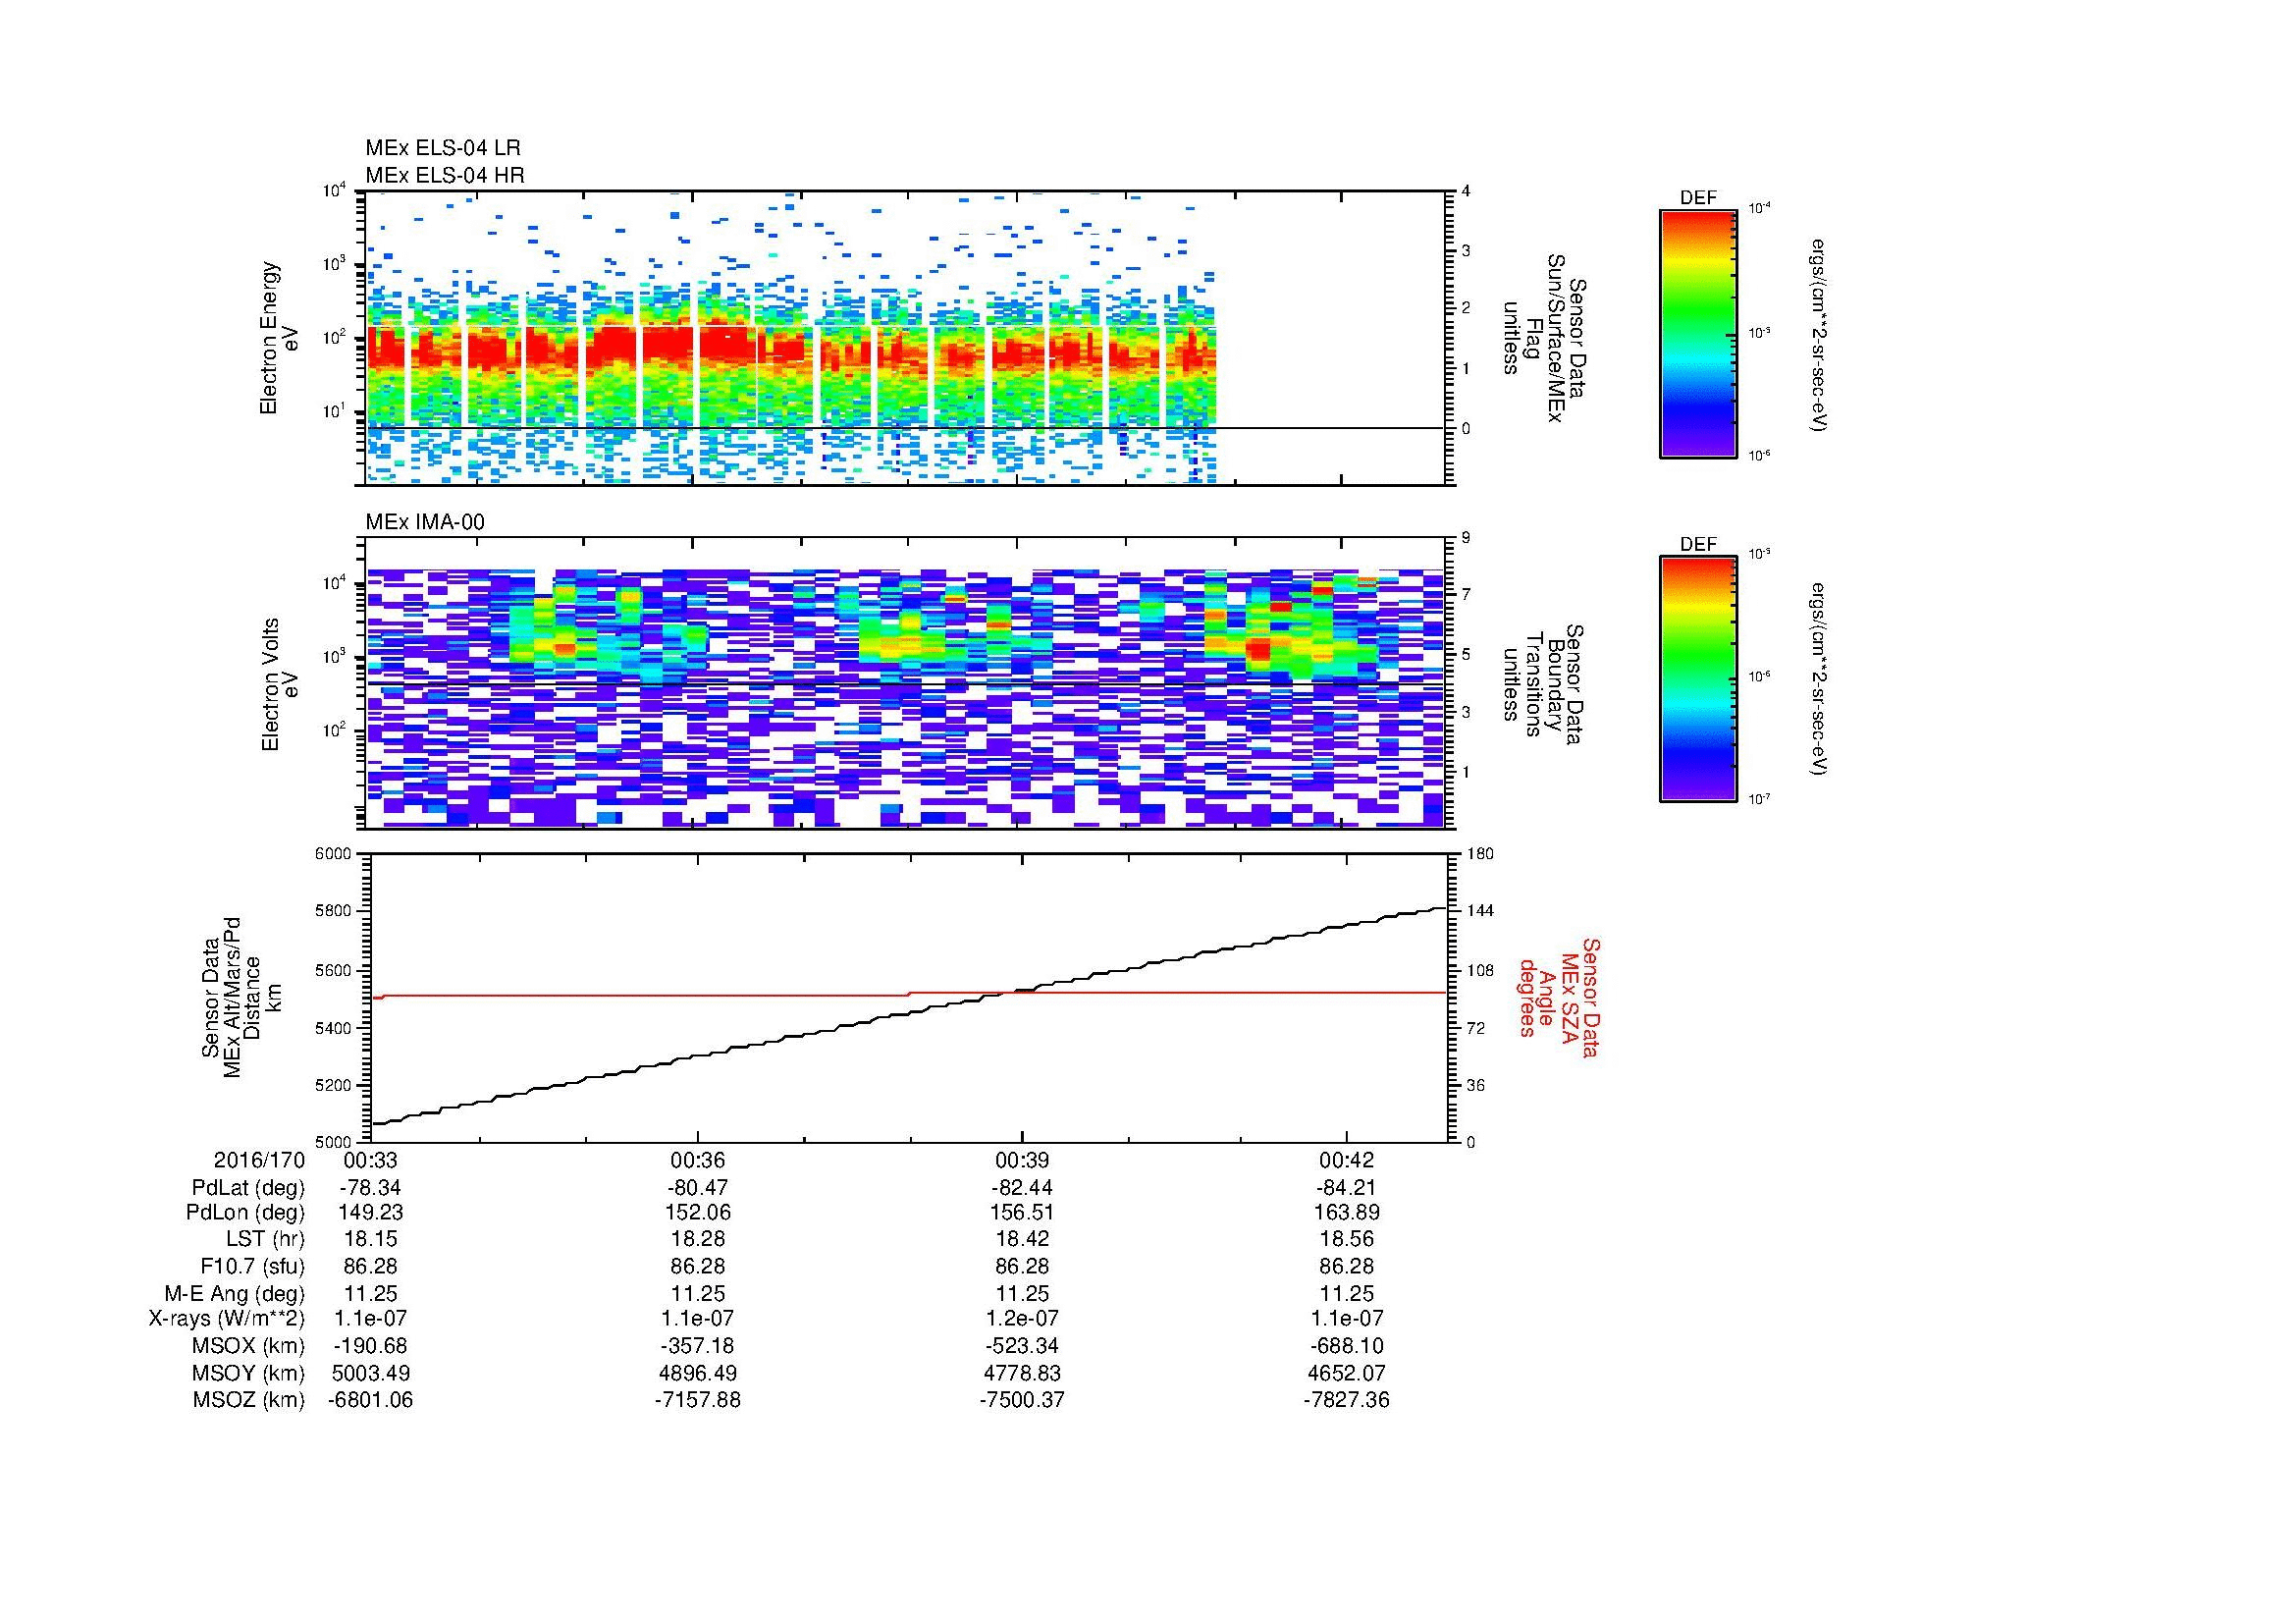
Task: Select the MSOX (km) row label
Action: click(248, 1346)
